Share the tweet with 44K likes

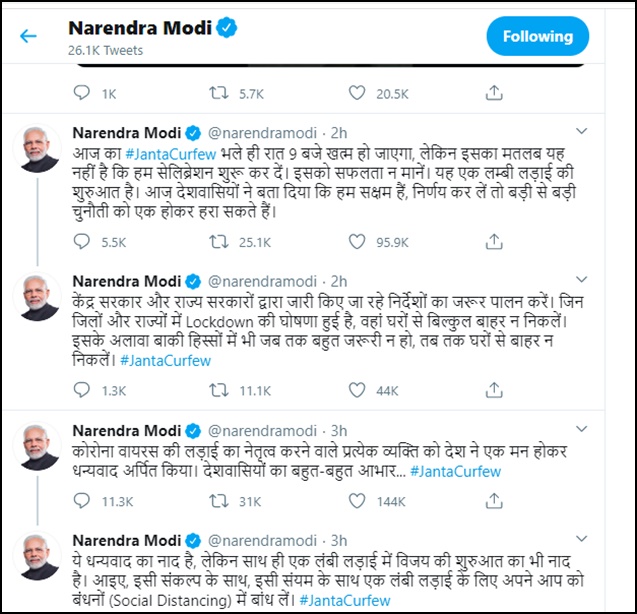[x=494, y=390]
